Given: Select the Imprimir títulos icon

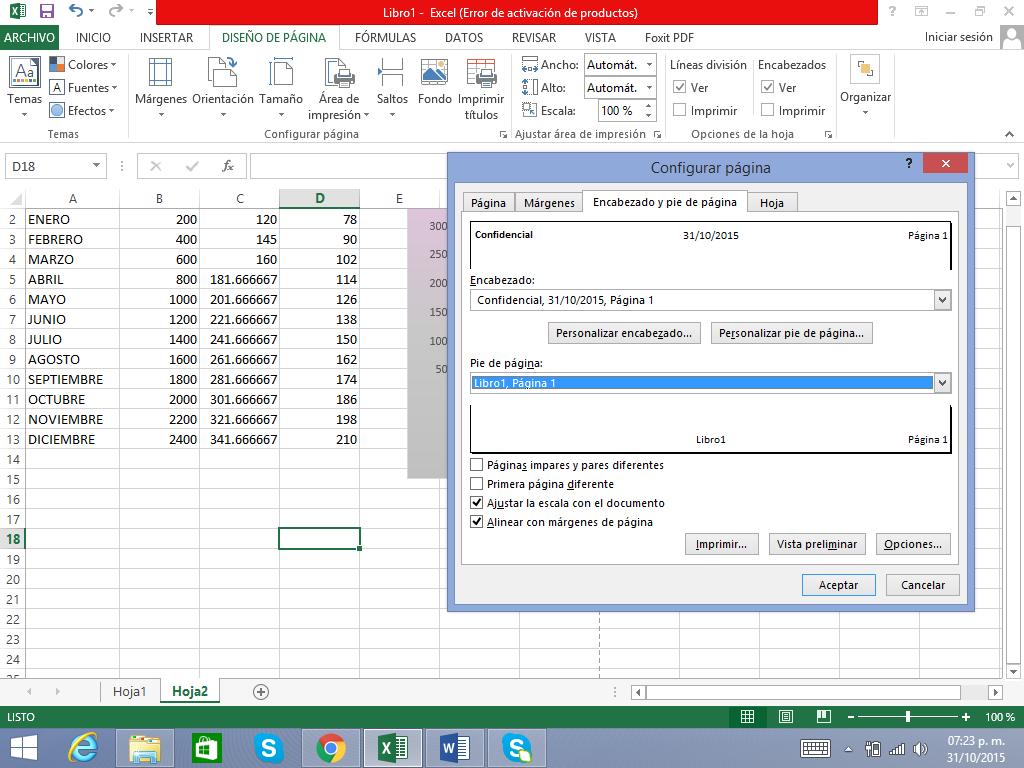Looking at the screenshot, I should coord(481,75).
